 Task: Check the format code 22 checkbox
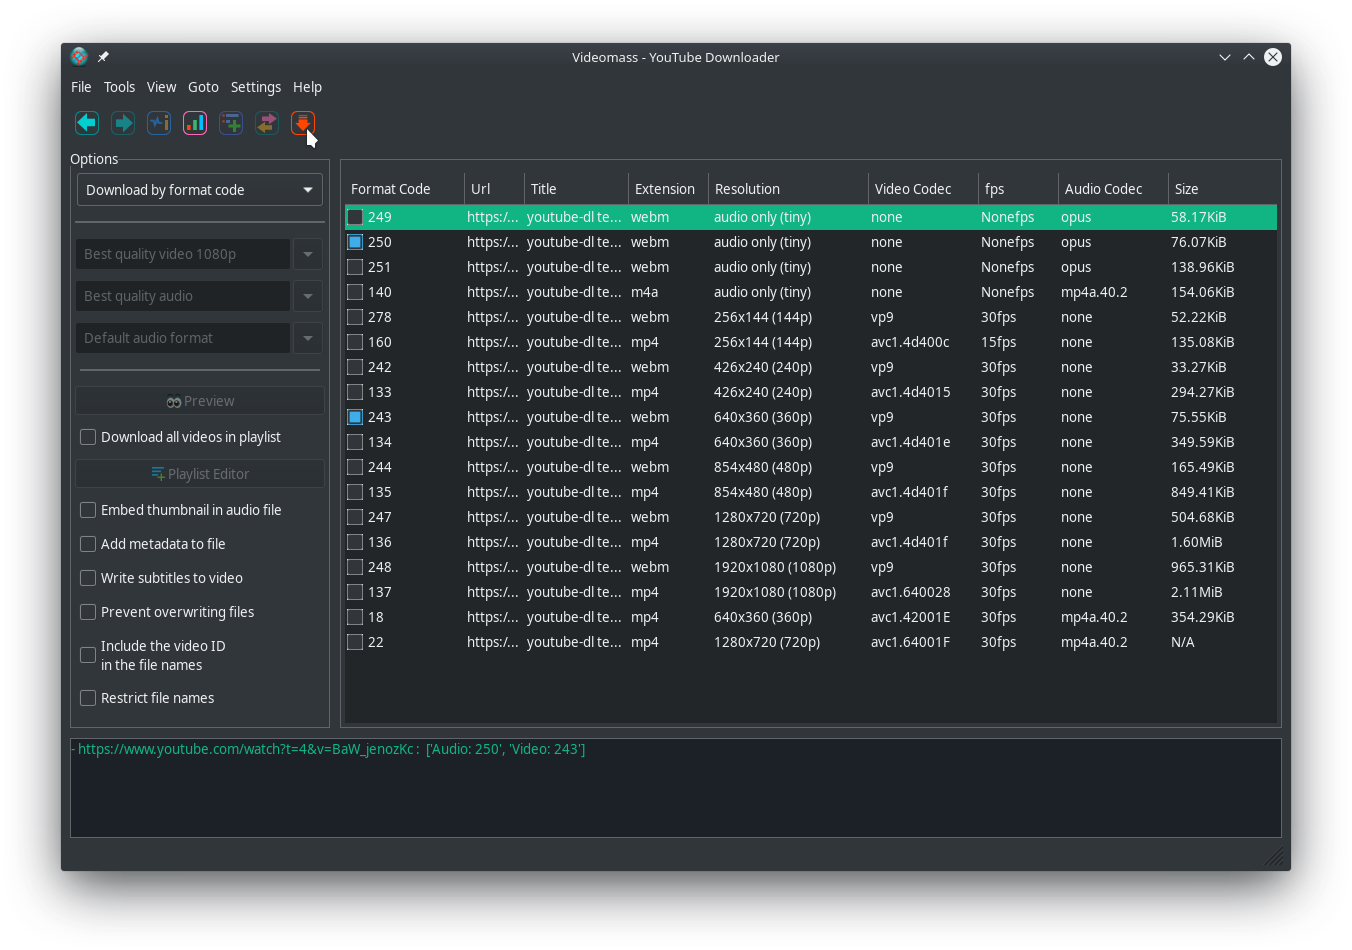(355, 642)
